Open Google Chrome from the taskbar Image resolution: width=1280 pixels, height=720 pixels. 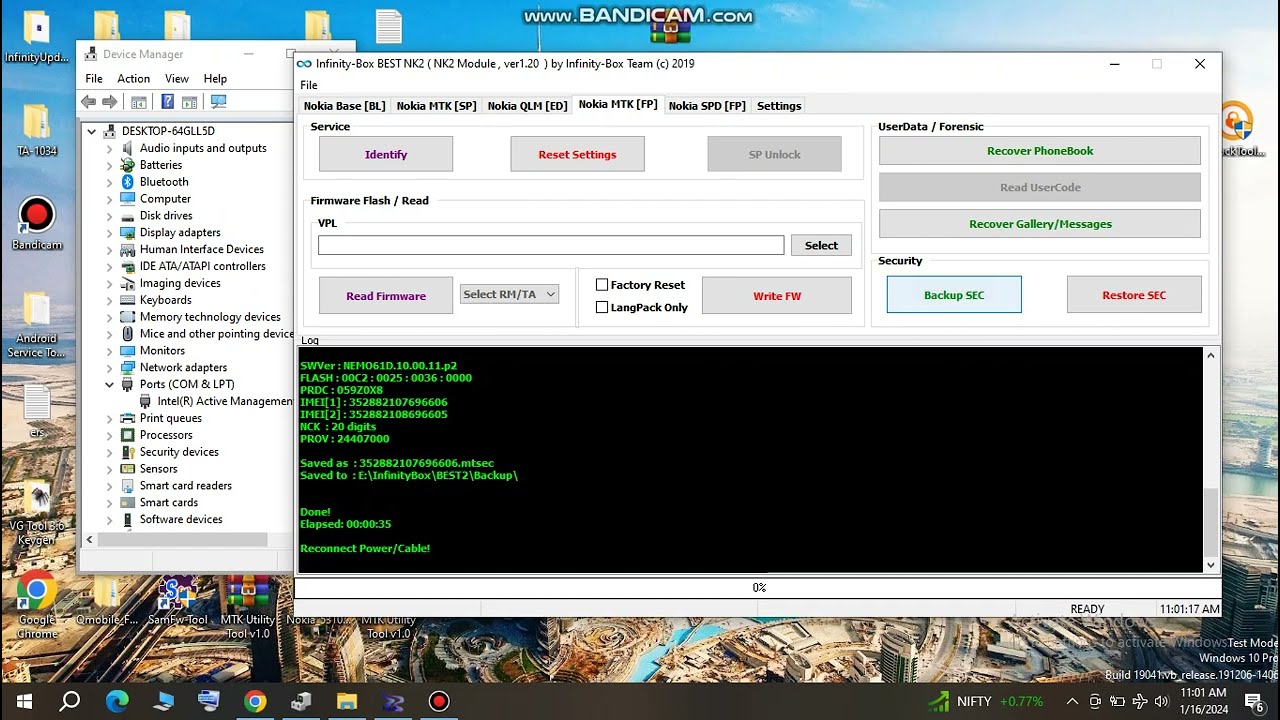(255, 701)
